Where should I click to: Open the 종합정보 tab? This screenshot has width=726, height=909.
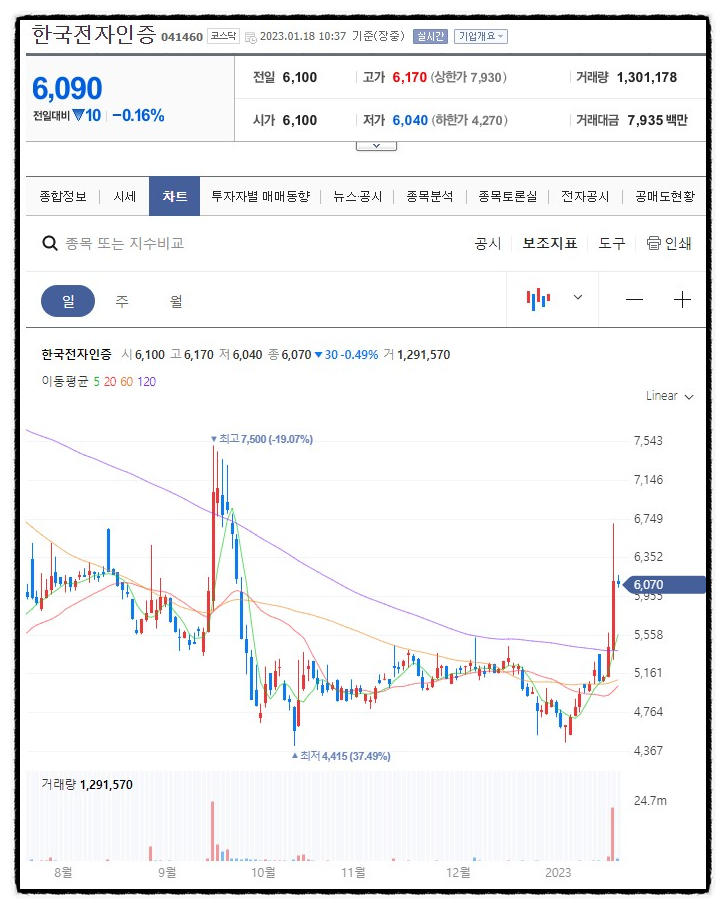coord(63,197)
